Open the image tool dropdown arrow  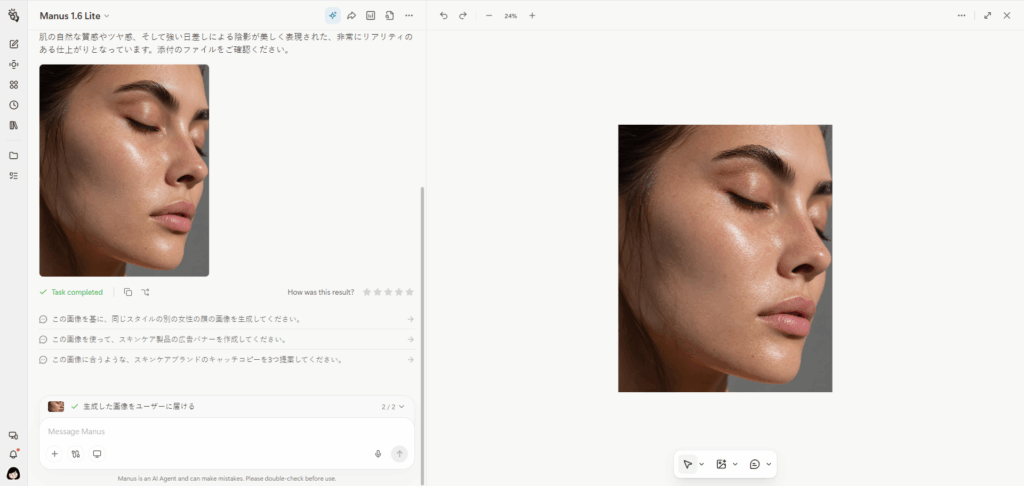[735, 464]
